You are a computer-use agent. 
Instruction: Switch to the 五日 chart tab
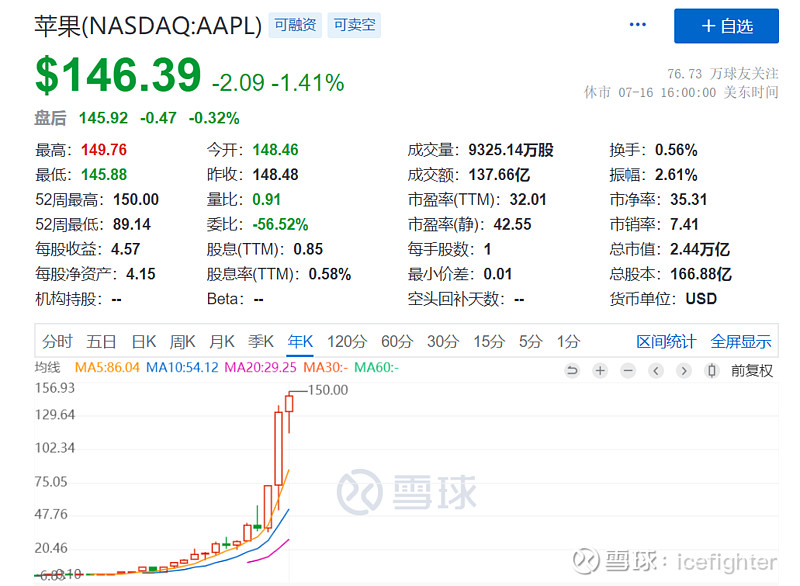101,341
